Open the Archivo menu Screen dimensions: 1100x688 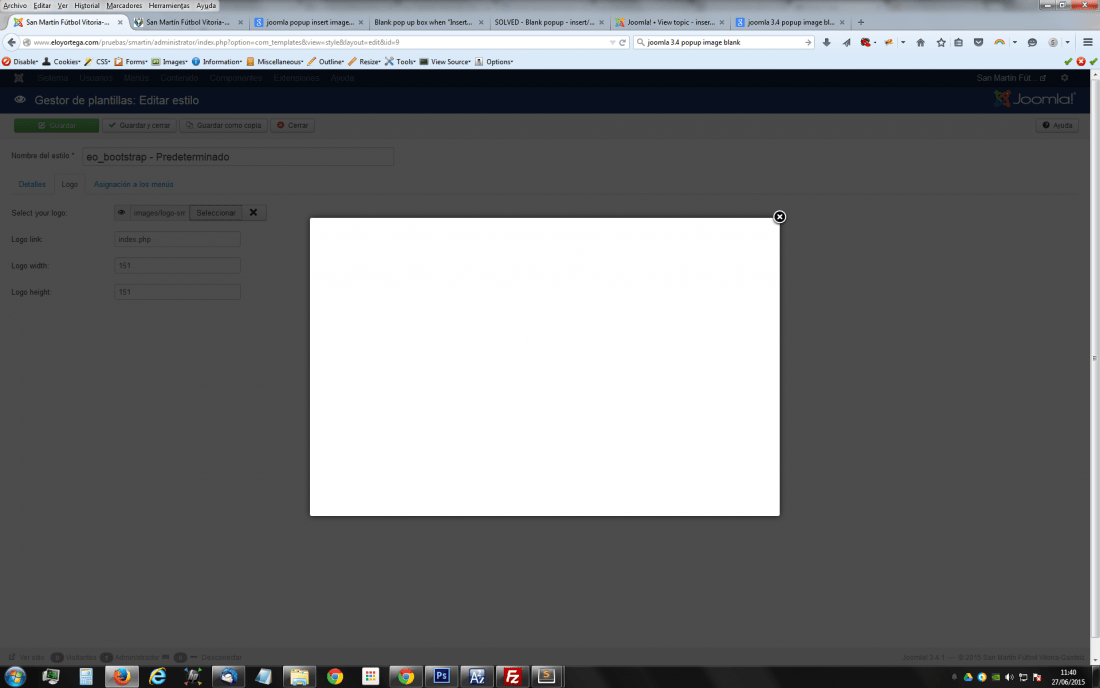coord(15,6)
